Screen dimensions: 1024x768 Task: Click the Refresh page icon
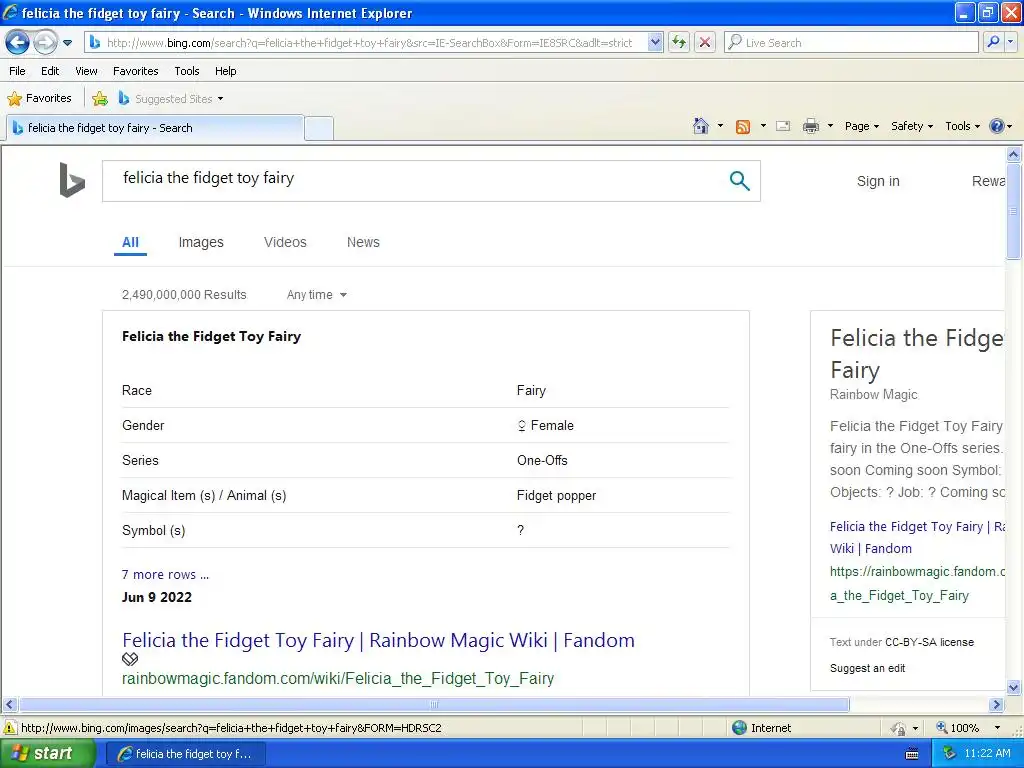679,43
